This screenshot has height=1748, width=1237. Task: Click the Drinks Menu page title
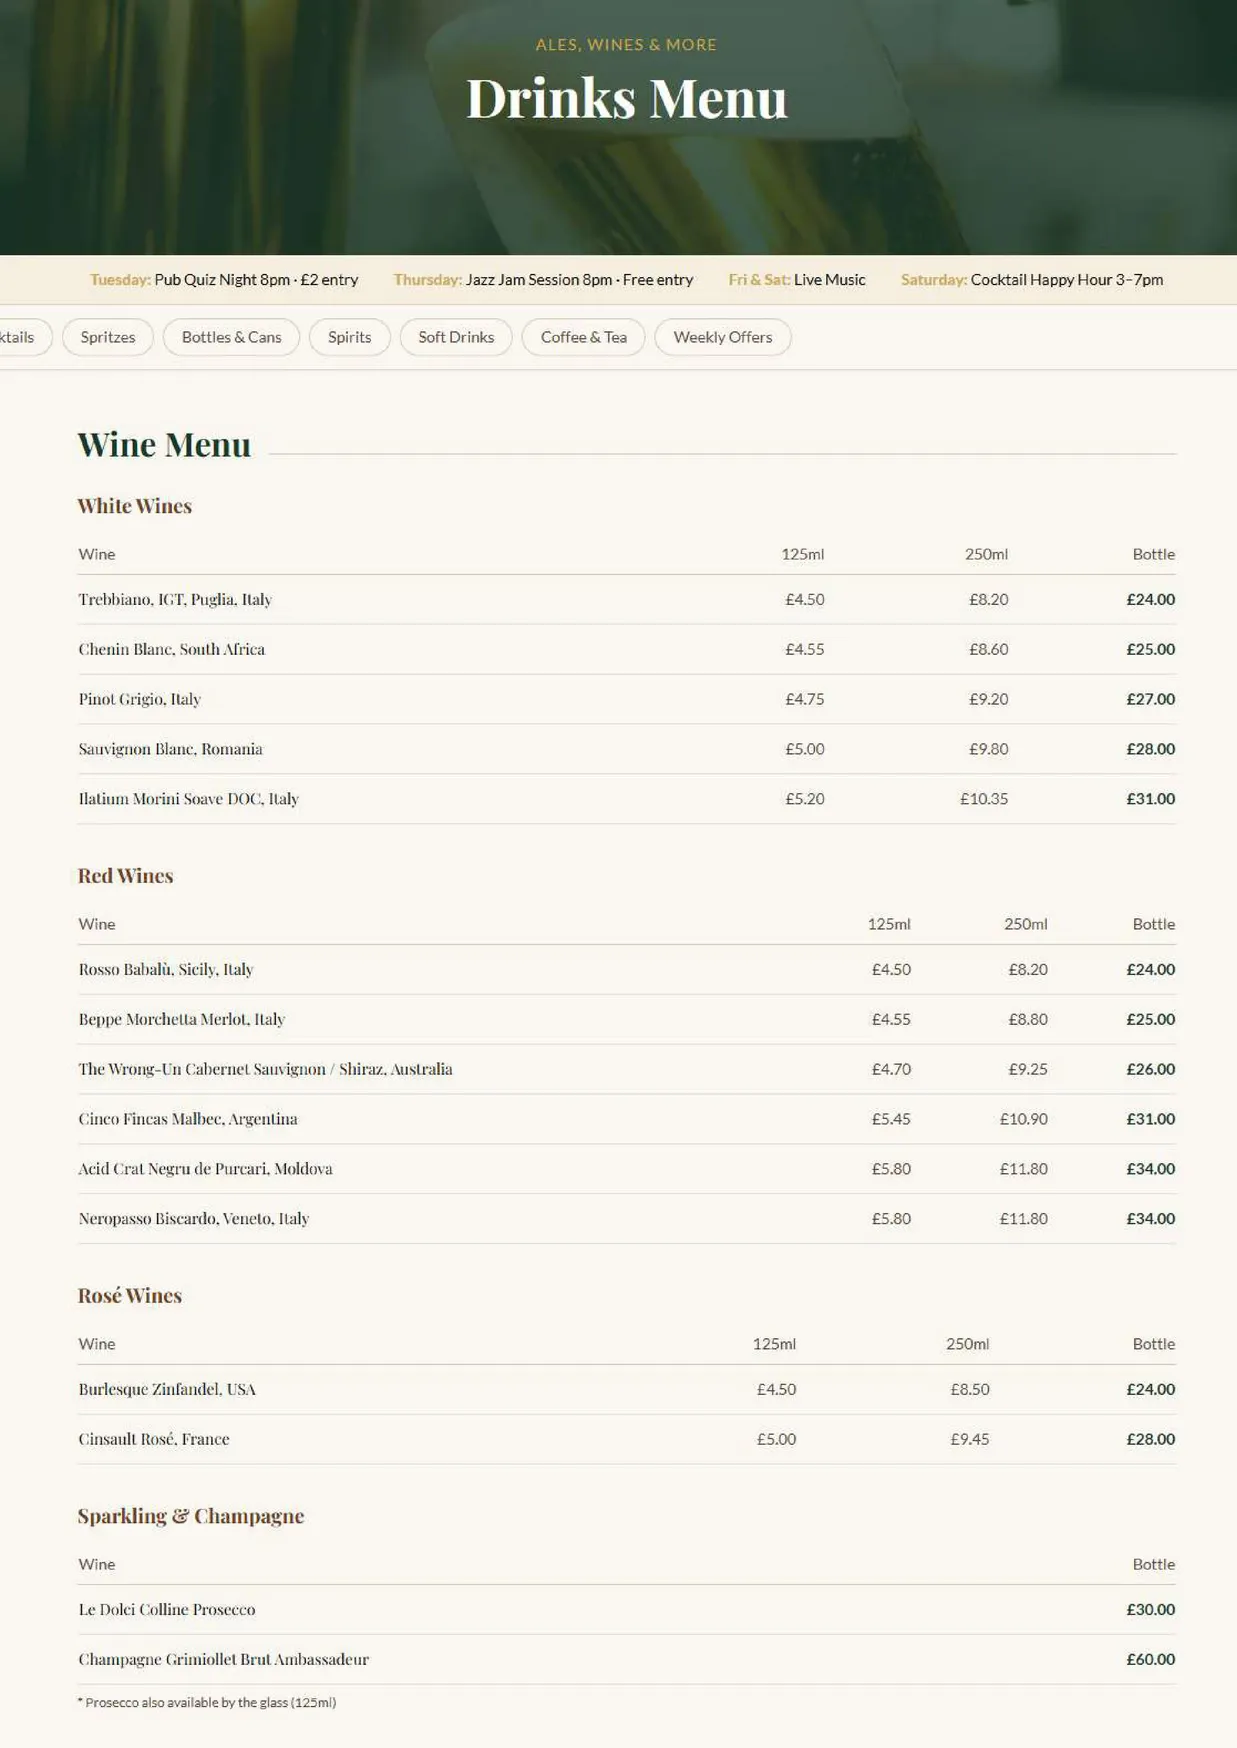[x=627, y=98]
